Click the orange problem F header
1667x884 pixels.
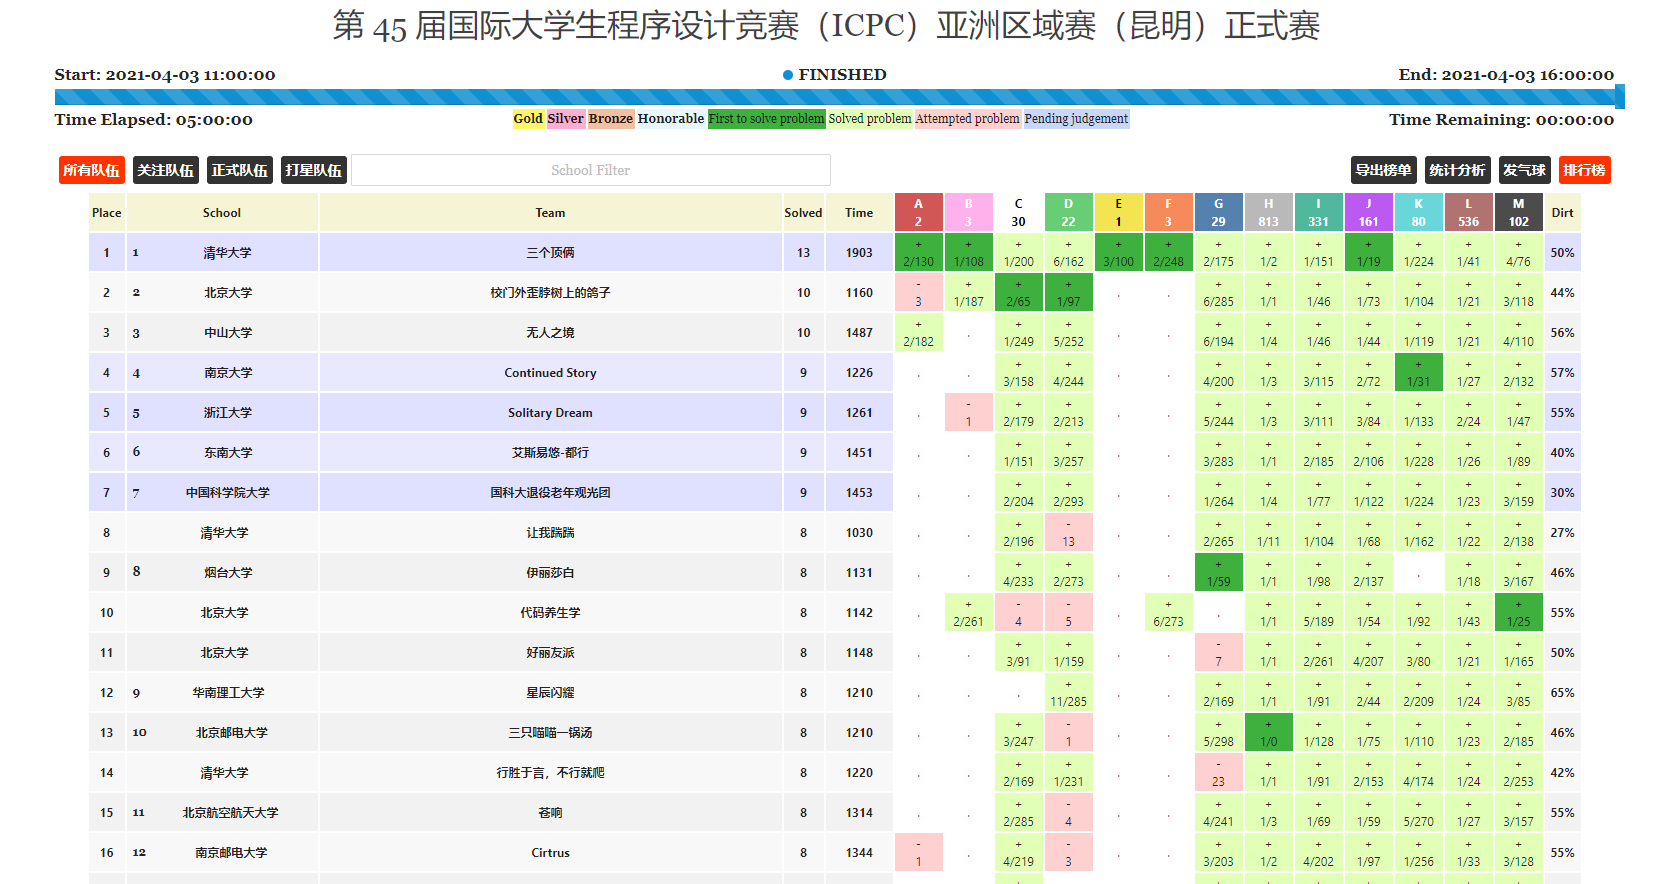1168,212
